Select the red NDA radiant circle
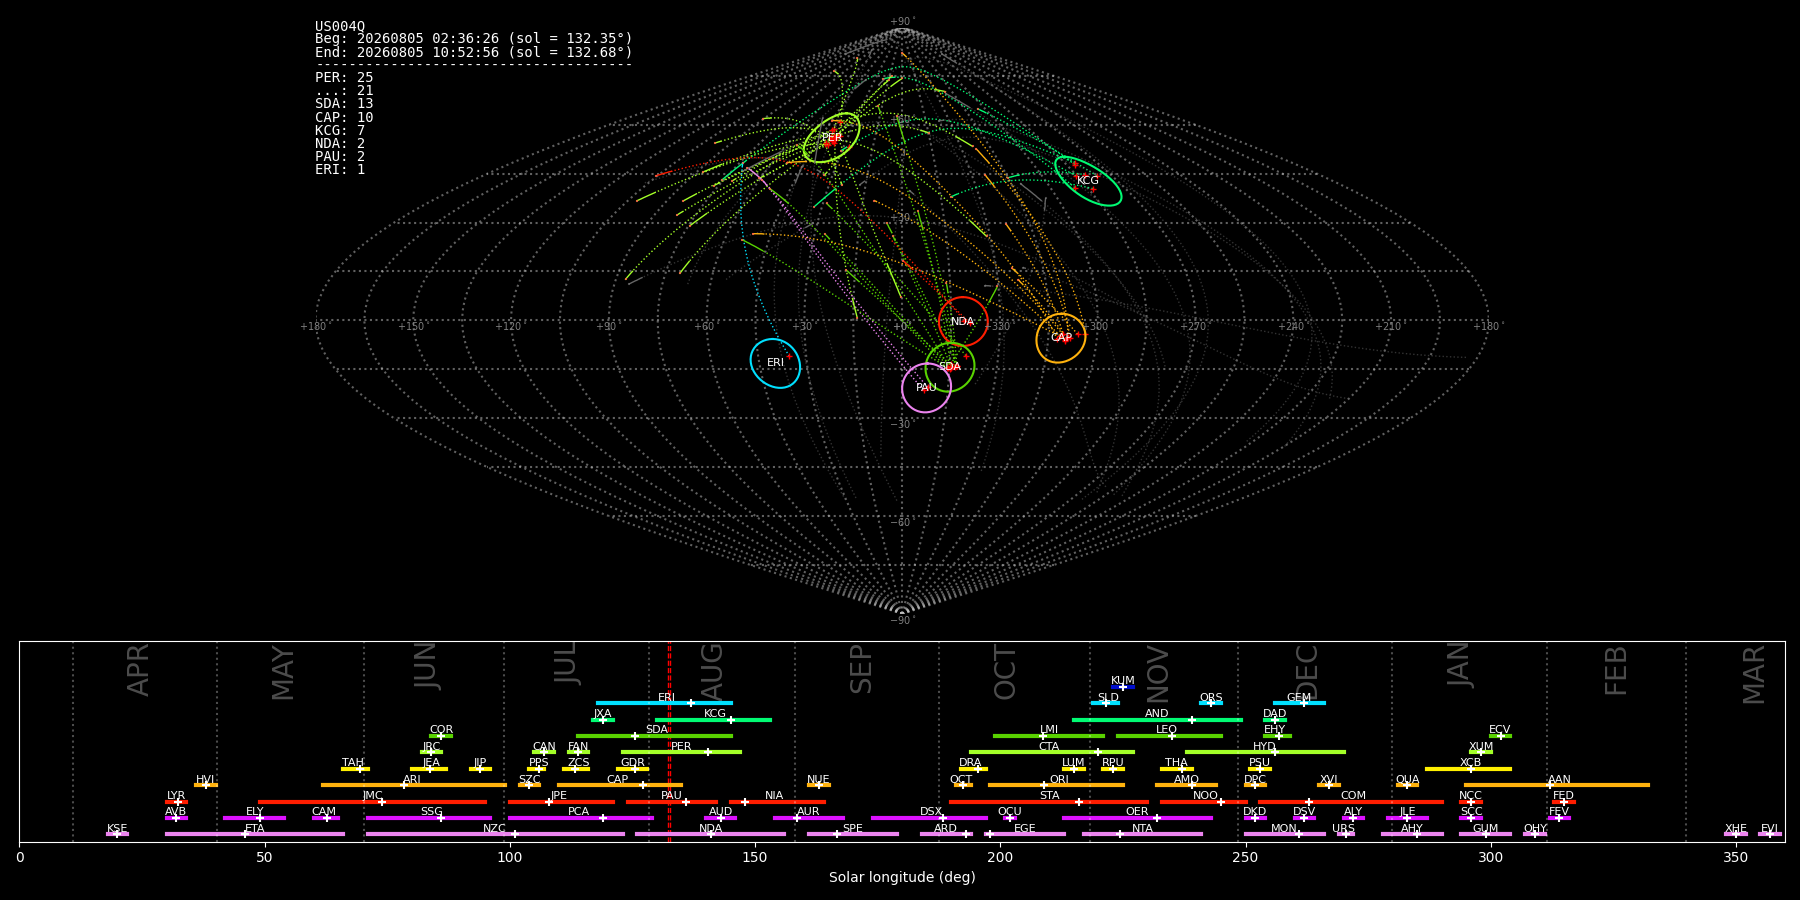 point(963,321)
